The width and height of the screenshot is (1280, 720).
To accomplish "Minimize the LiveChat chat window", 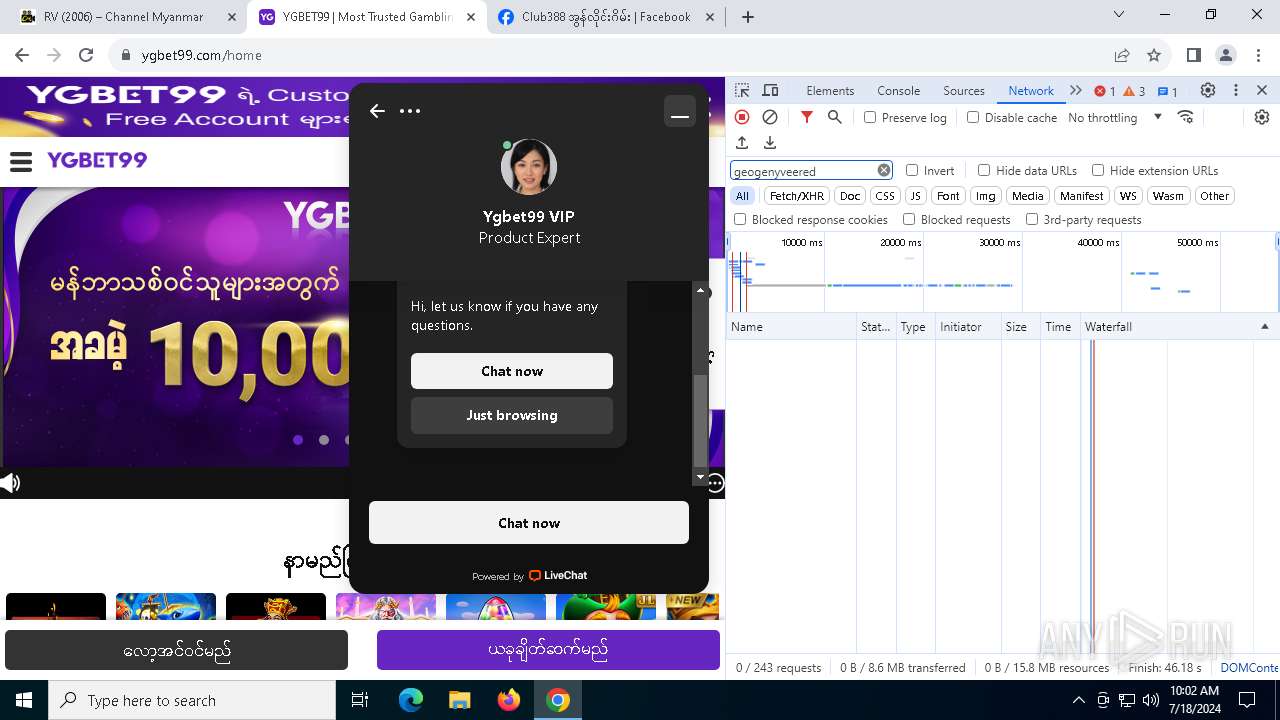I will click(680, 111).
